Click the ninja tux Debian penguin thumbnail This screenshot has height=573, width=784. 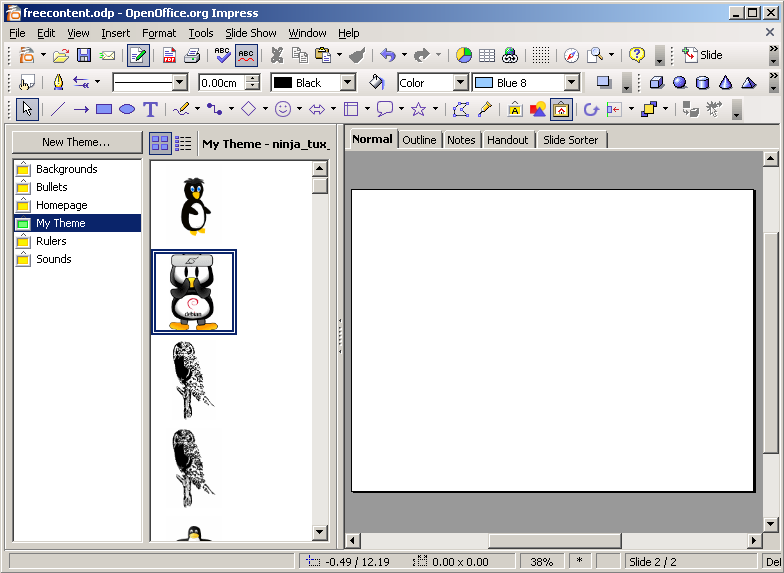click(x=194, y=292)
